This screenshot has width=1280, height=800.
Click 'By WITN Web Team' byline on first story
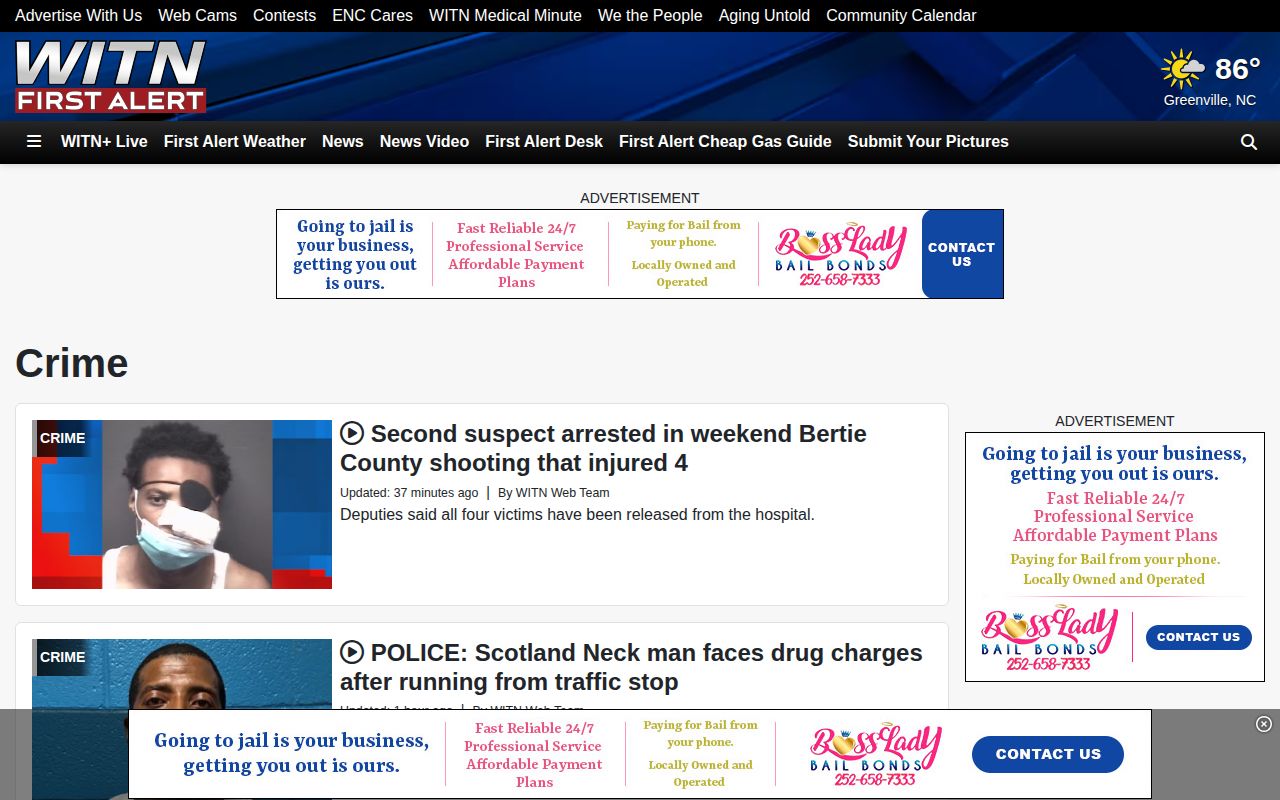coord(553,493)
